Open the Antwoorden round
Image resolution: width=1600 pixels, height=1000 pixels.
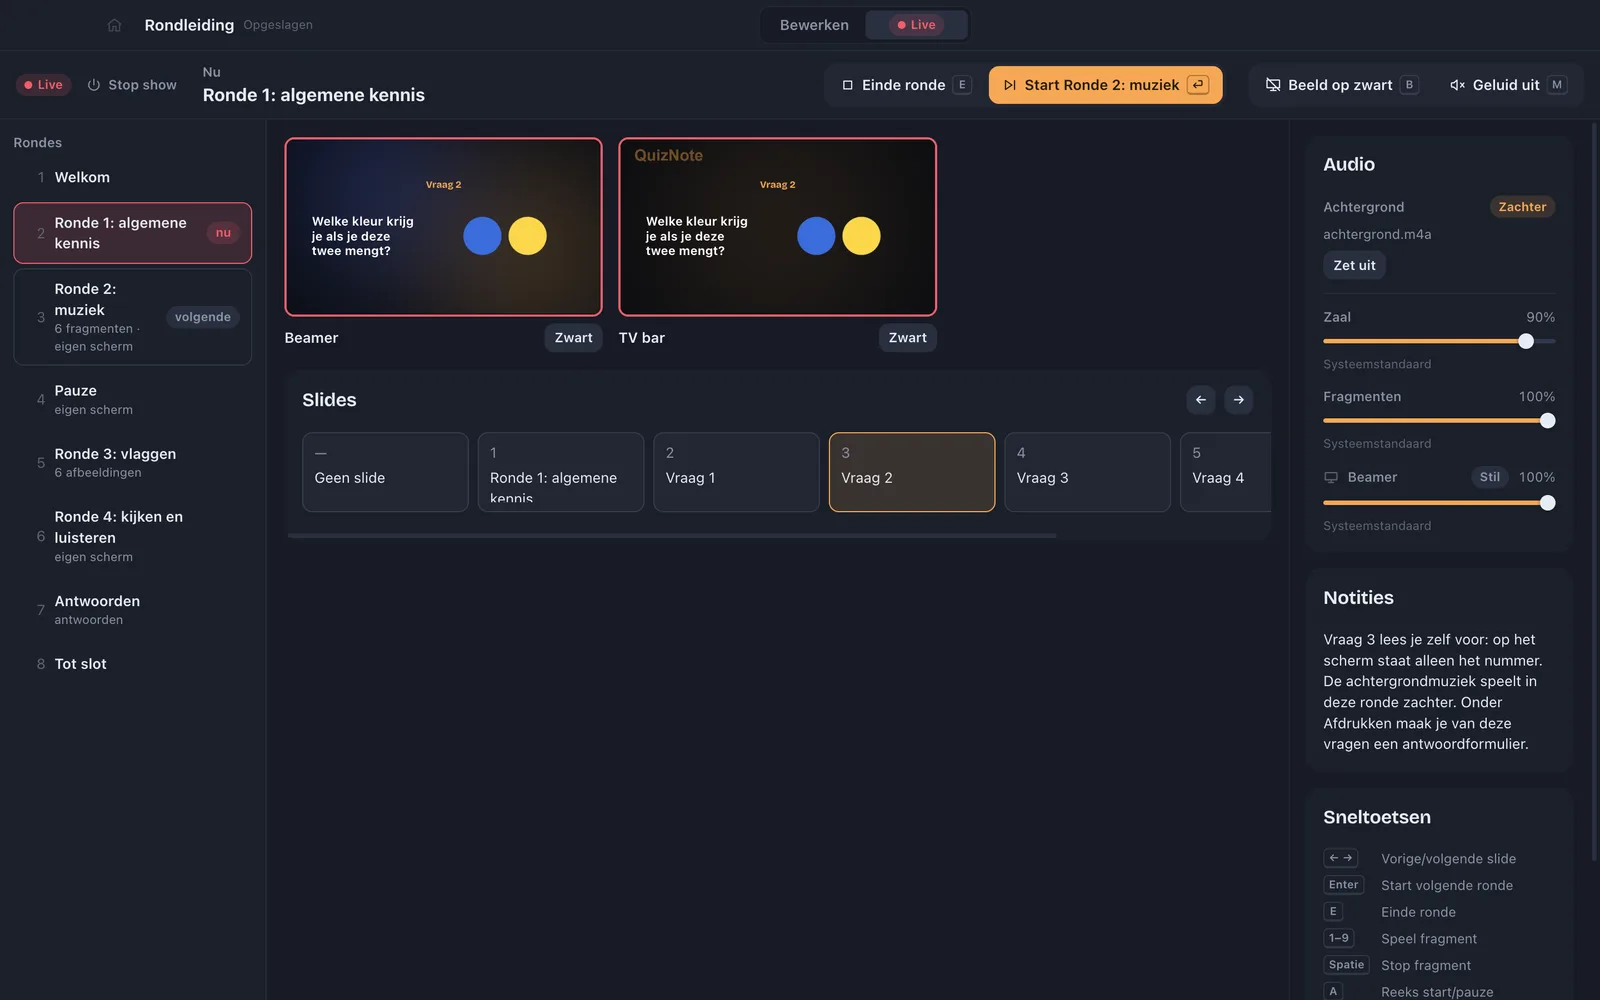click(x=132, y=609)
